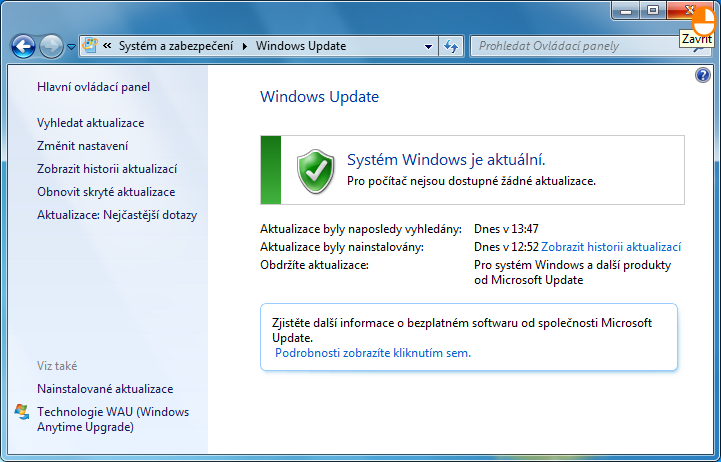Select Systém a zabezpečení breadcrumb
Screen dimensions: 721x462
click(x=176, y=46)
